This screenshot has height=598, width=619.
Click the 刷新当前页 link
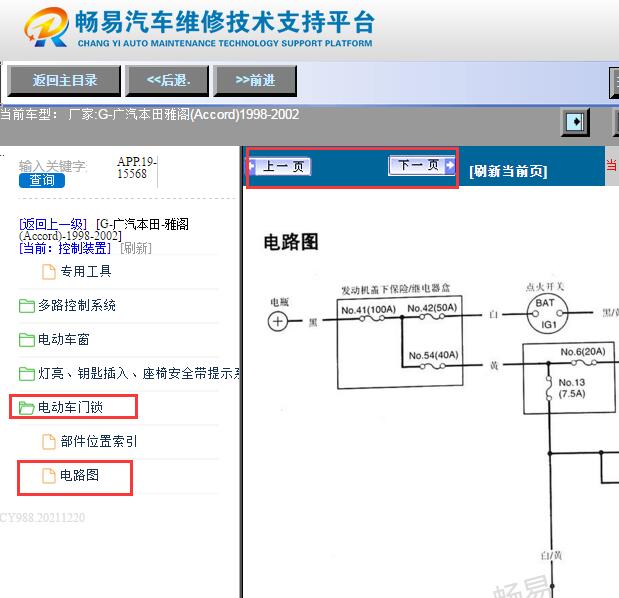tap(508, 171)
